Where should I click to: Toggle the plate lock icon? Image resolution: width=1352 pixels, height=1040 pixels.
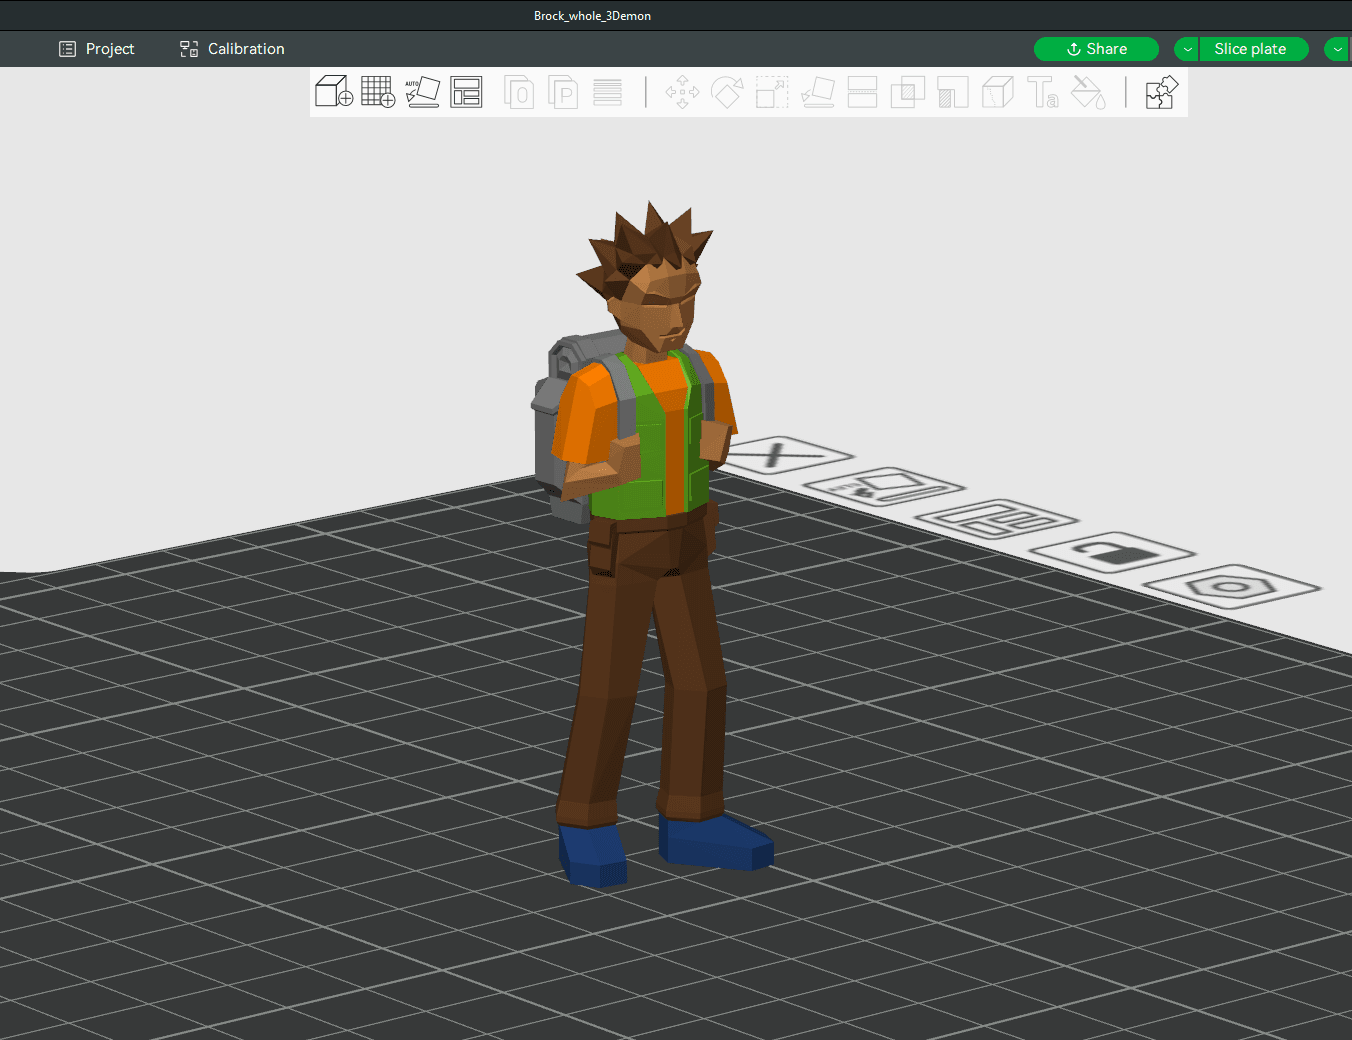click(1112, 552)
